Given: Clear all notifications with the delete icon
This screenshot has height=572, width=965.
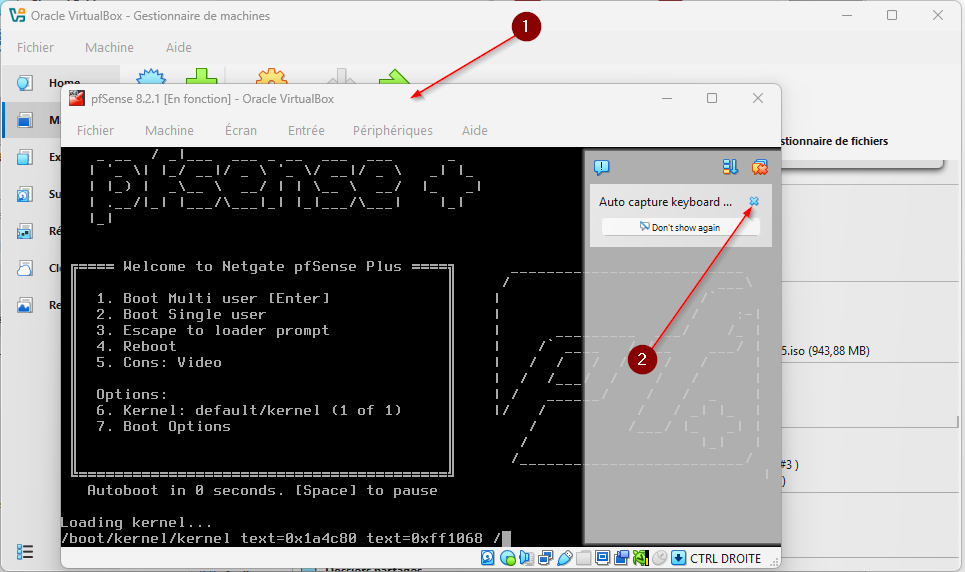Looking at the screenshot, I should pyautogui.click(x=760, y=167).
